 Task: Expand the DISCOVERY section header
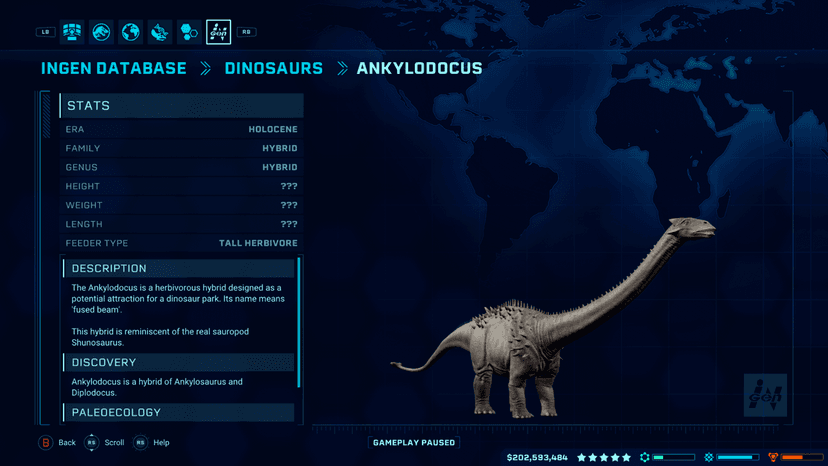click(178, 362)
